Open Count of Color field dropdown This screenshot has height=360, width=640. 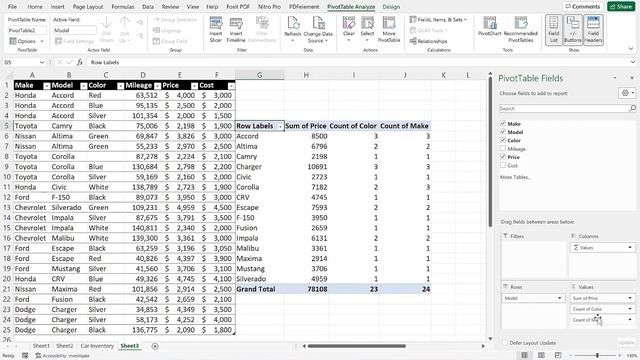pyautogui.click(x=630, y=309)
